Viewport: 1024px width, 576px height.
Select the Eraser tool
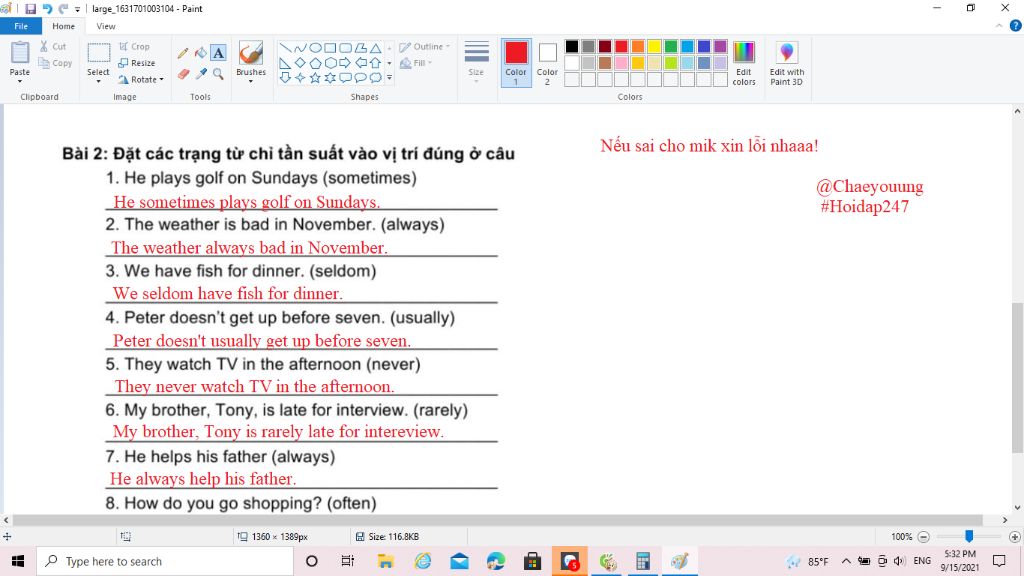pos(184,74)
